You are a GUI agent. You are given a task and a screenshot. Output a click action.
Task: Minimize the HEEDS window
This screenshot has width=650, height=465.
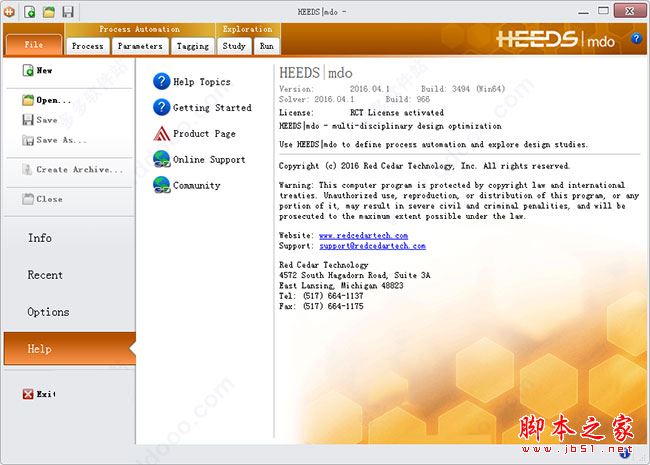click(583, 12)
